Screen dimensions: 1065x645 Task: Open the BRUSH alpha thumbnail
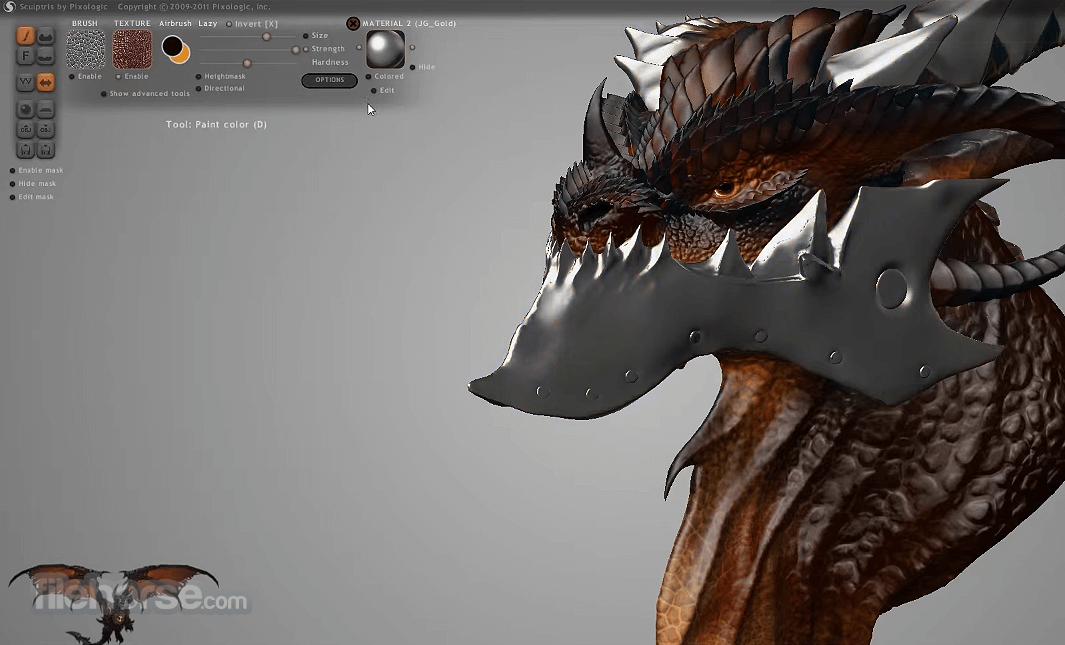point(86,50)
